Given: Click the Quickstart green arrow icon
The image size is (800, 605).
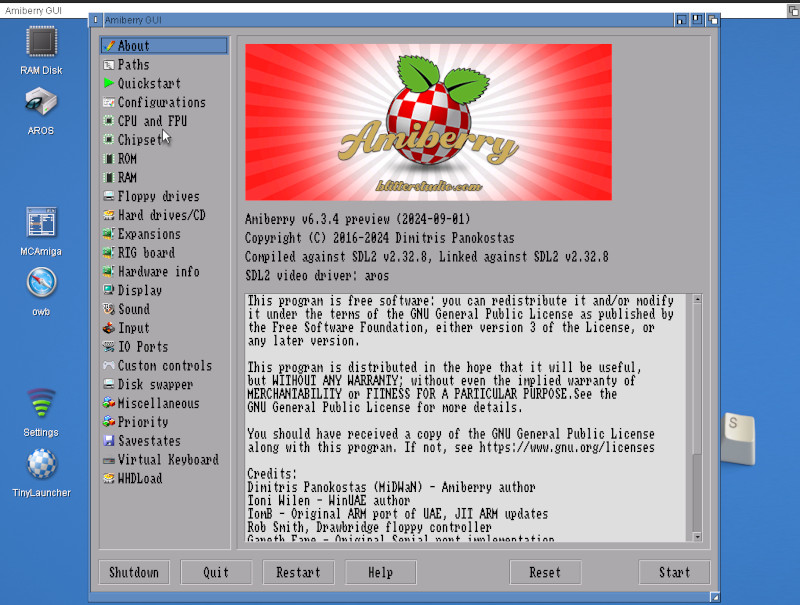Looking at the screenshot, I should click(x=109, y=84).
